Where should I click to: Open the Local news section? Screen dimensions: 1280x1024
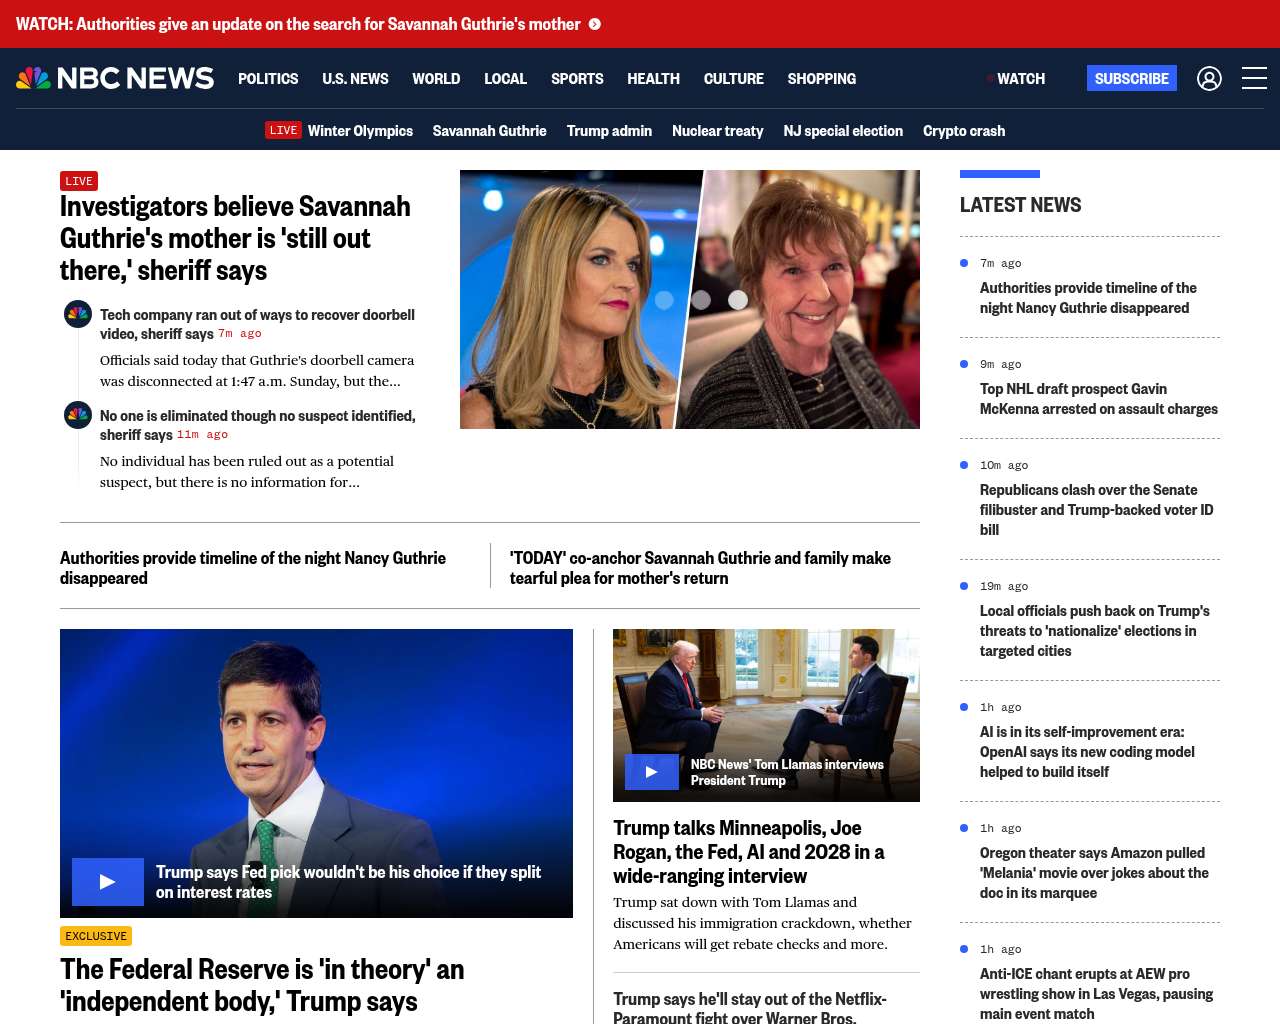[x=505, y=78]
